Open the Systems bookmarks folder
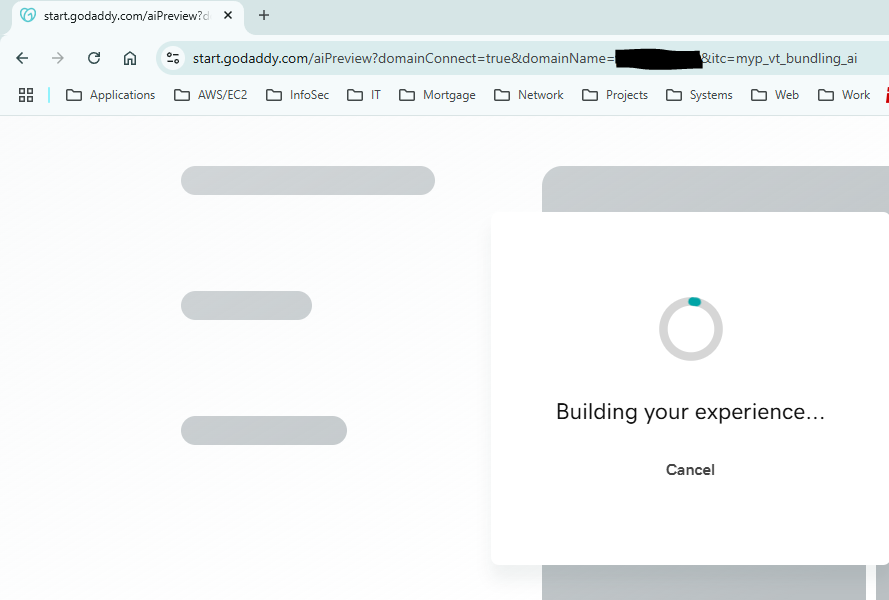 click(699, 95)
